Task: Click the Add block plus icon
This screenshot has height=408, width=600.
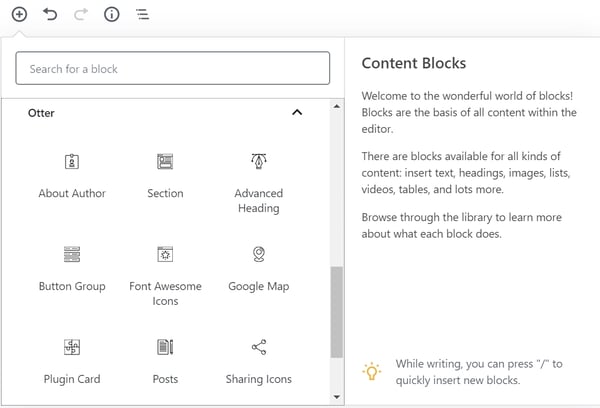Action: click(19, 15)
